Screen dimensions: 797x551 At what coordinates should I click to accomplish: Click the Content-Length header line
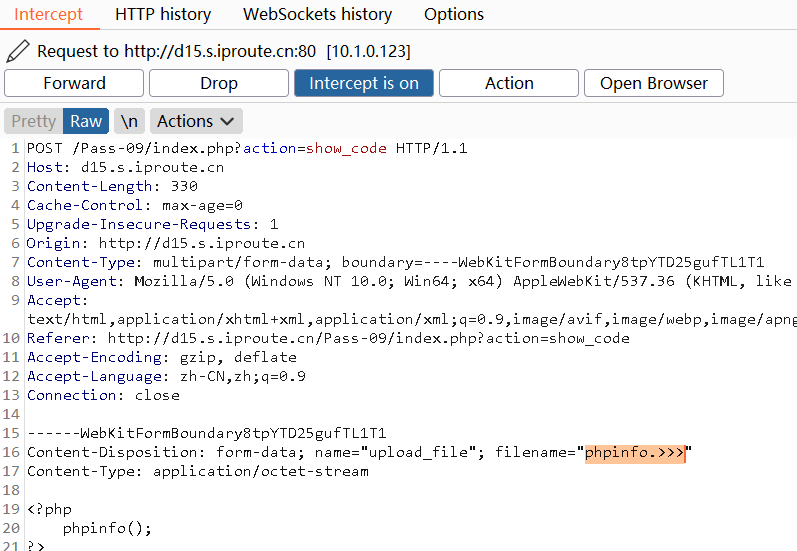point(112,186)
